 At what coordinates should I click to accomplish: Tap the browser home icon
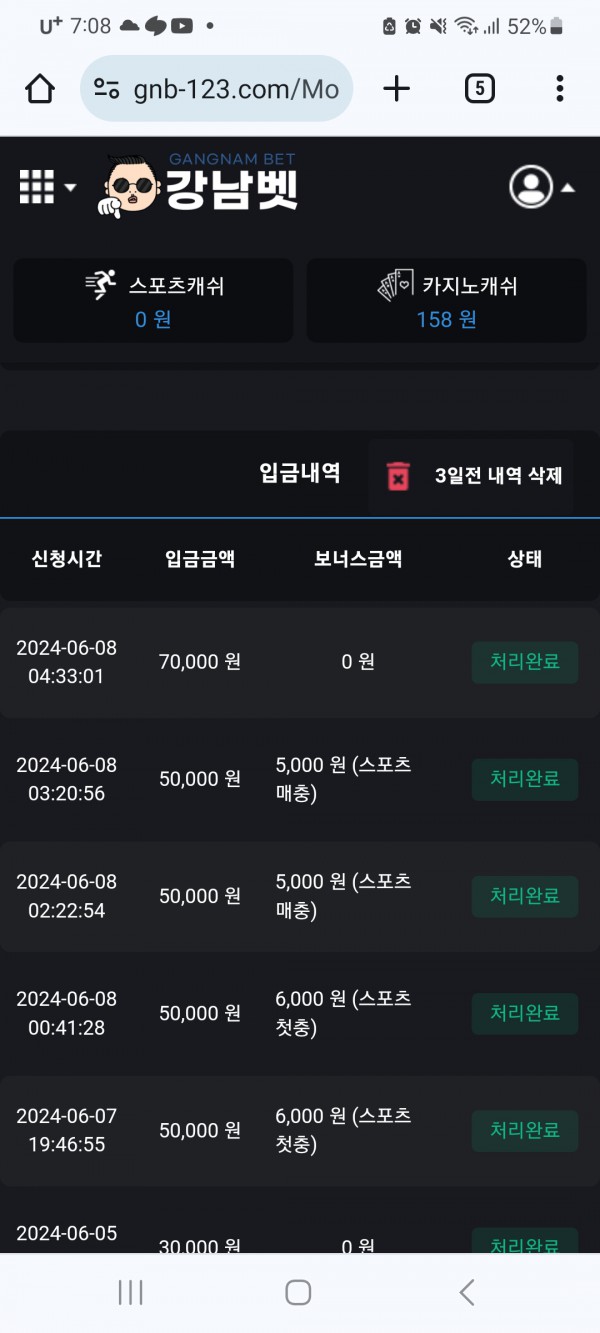pos(40,89)
